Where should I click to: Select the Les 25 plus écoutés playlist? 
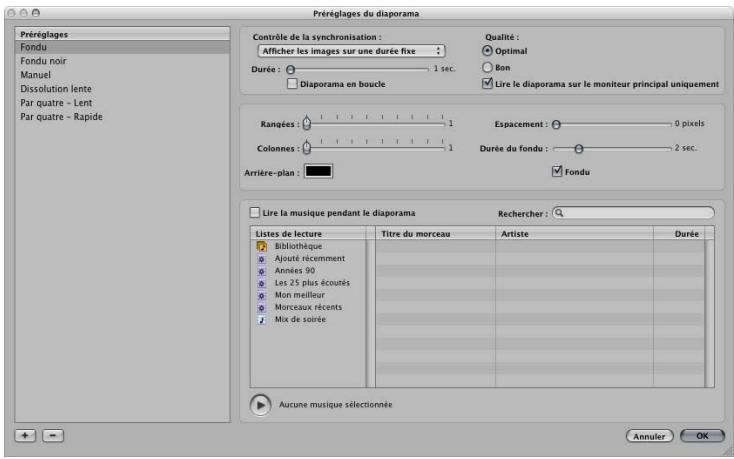click(x=308, y=283)
